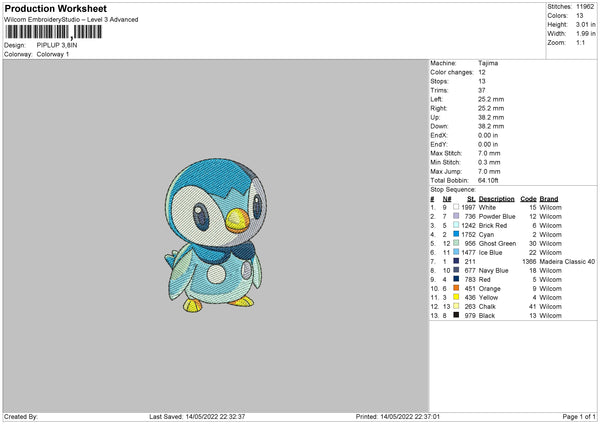Click the "Up:" measurement label
This screenshot has height=424, width=600.
coord(435,117)
